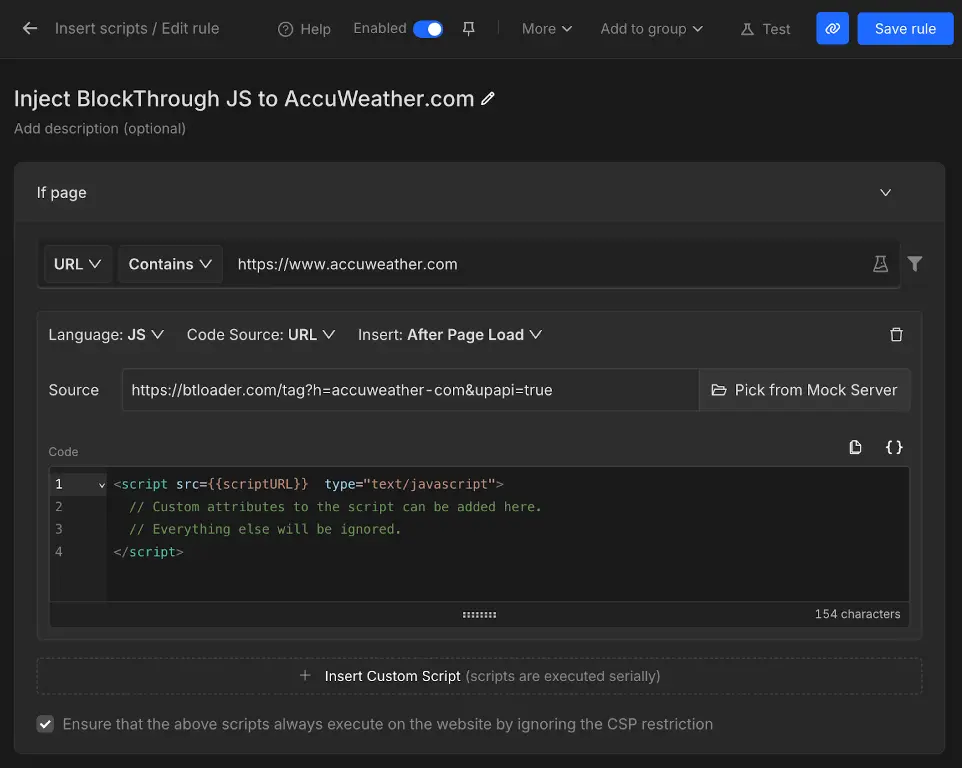Open the URL condition type dropdown

(x=77, y=264)
